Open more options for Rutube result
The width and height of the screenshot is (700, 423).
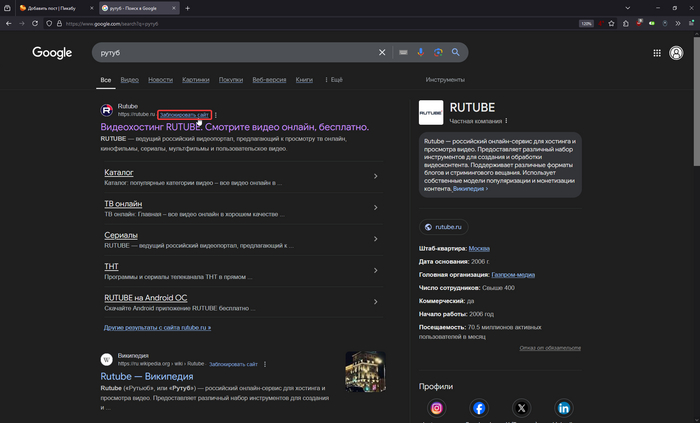[x=216, y=115]
